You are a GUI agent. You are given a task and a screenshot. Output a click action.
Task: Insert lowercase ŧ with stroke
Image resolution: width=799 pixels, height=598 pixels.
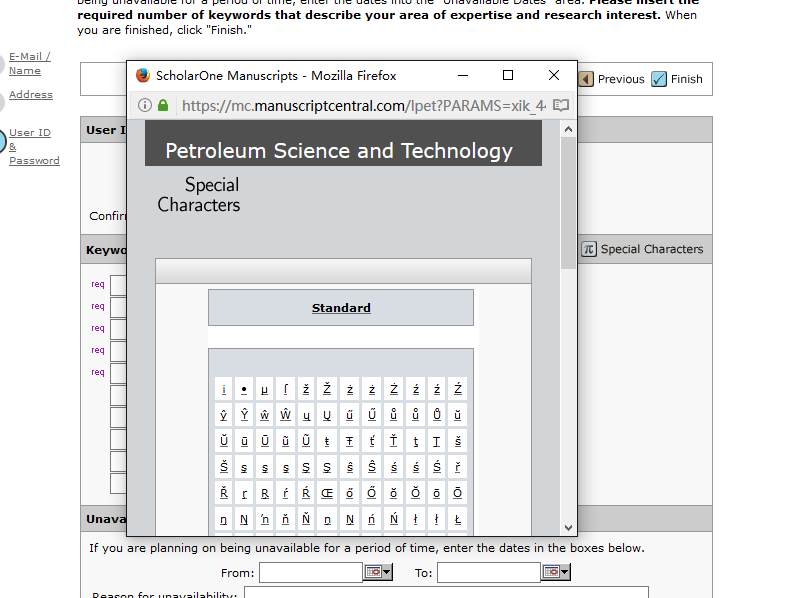pyautogui.click(x=327, y=441)
